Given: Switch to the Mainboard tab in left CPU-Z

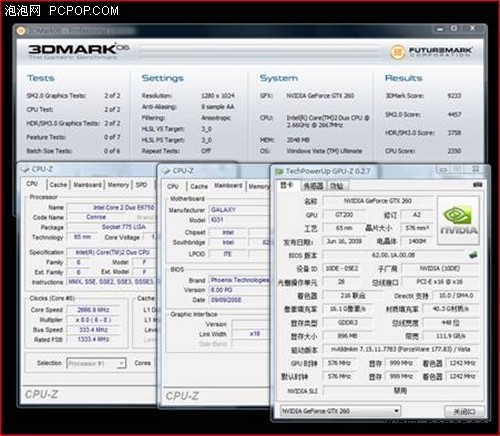Looking at the screenshot, I should (87, 185).
